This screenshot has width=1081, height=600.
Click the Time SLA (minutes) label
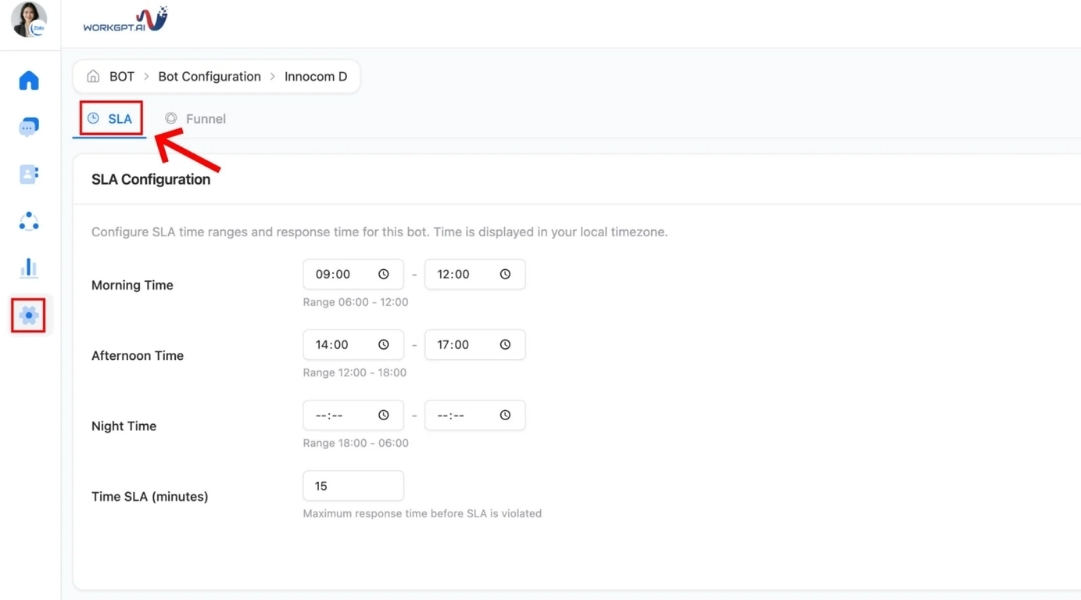(x=150, y=497)
